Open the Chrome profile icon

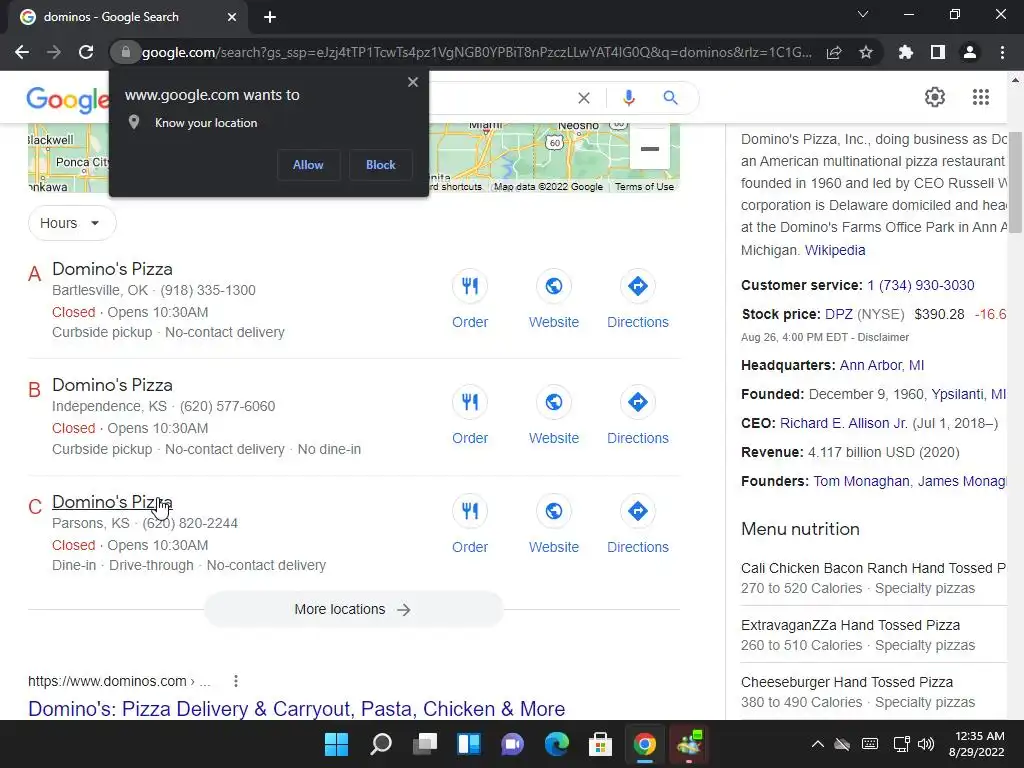(x=970, y=52)
